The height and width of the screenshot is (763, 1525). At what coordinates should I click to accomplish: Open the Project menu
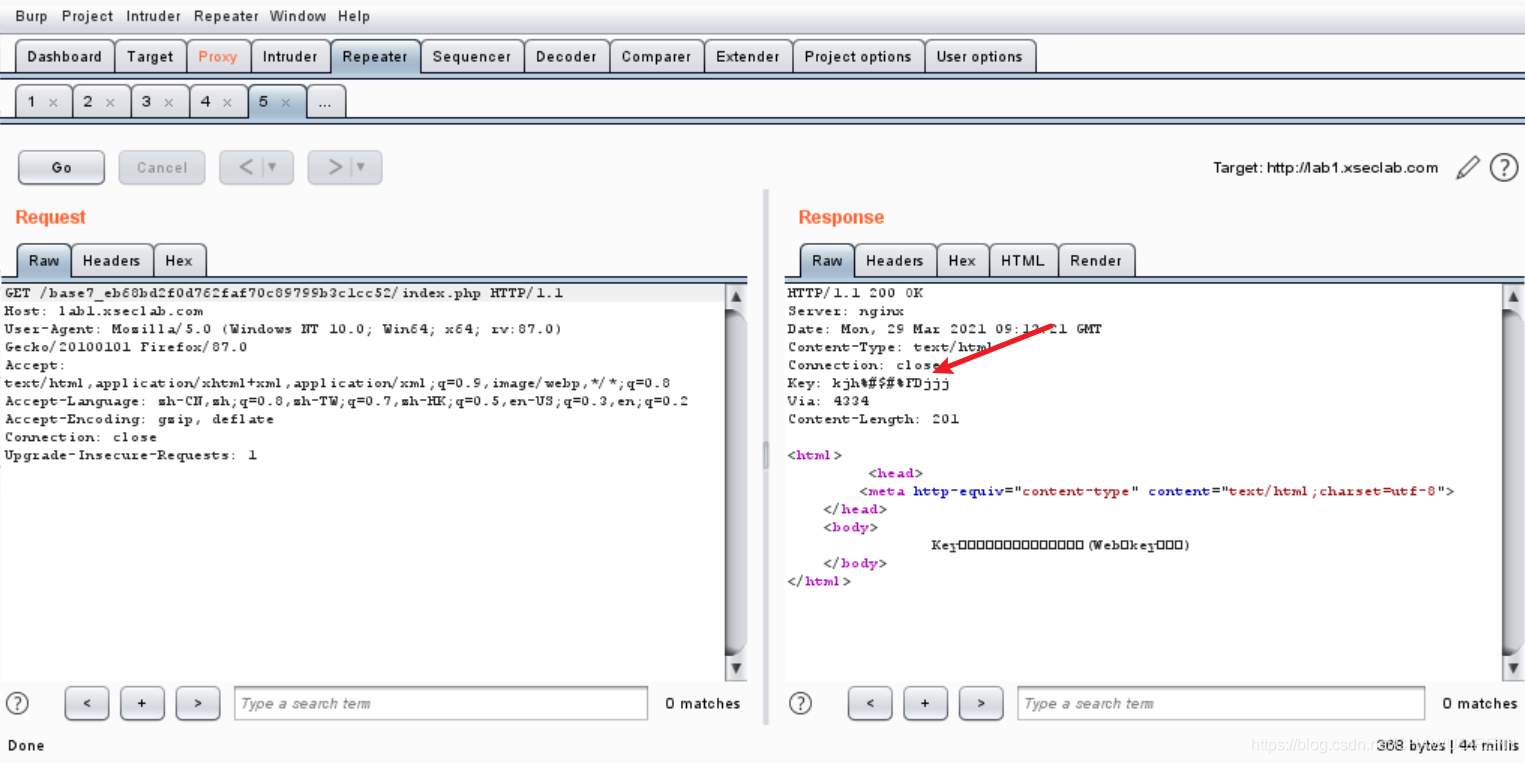pyautogui.click(x=87, y=16)
